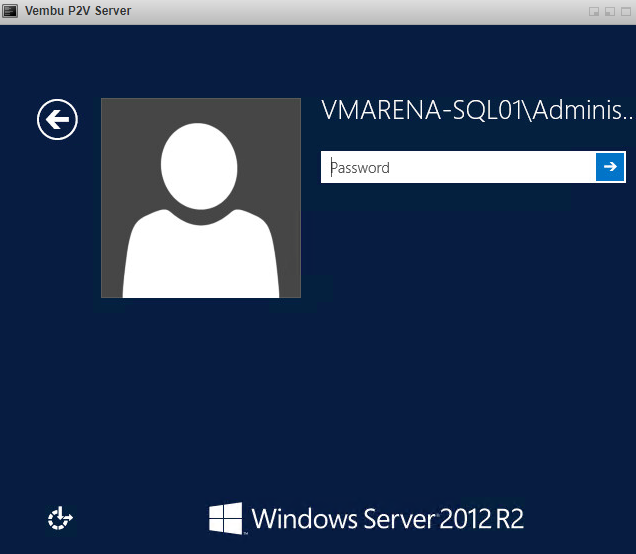636x554 pixels.
Task: Submit password with blue arrow button
Action: (x=610, y=167)
